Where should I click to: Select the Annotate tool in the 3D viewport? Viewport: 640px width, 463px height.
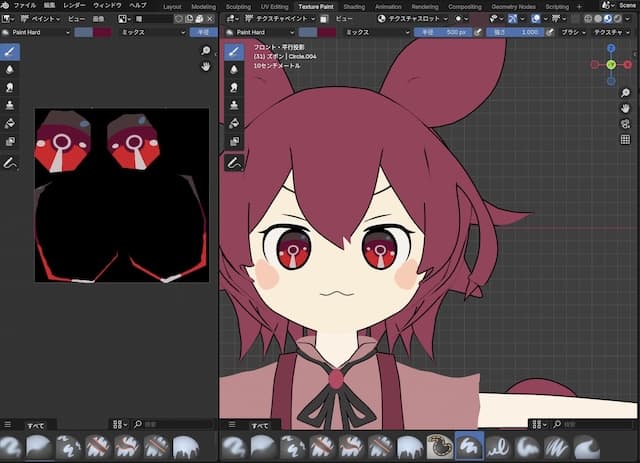point(234,162)
